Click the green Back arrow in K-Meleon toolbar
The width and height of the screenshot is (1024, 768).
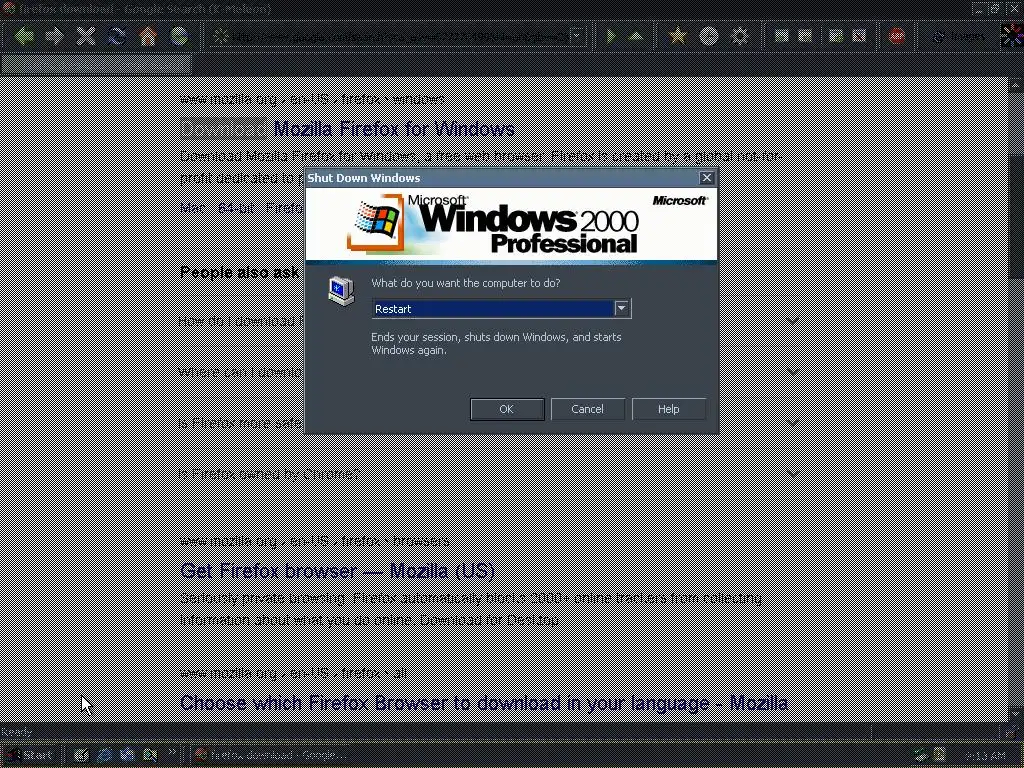[24, 36]
